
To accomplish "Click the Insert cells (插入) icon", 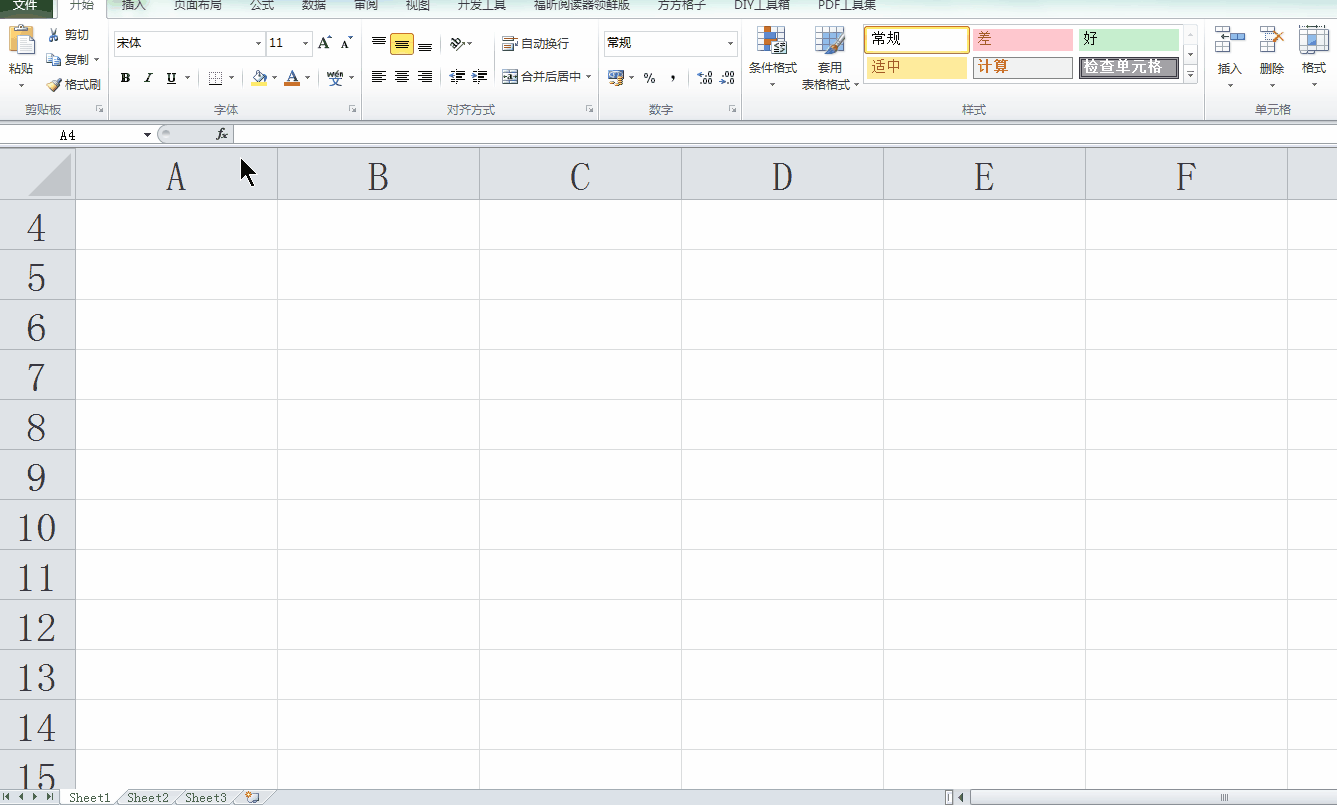I will coord(1229,40).
